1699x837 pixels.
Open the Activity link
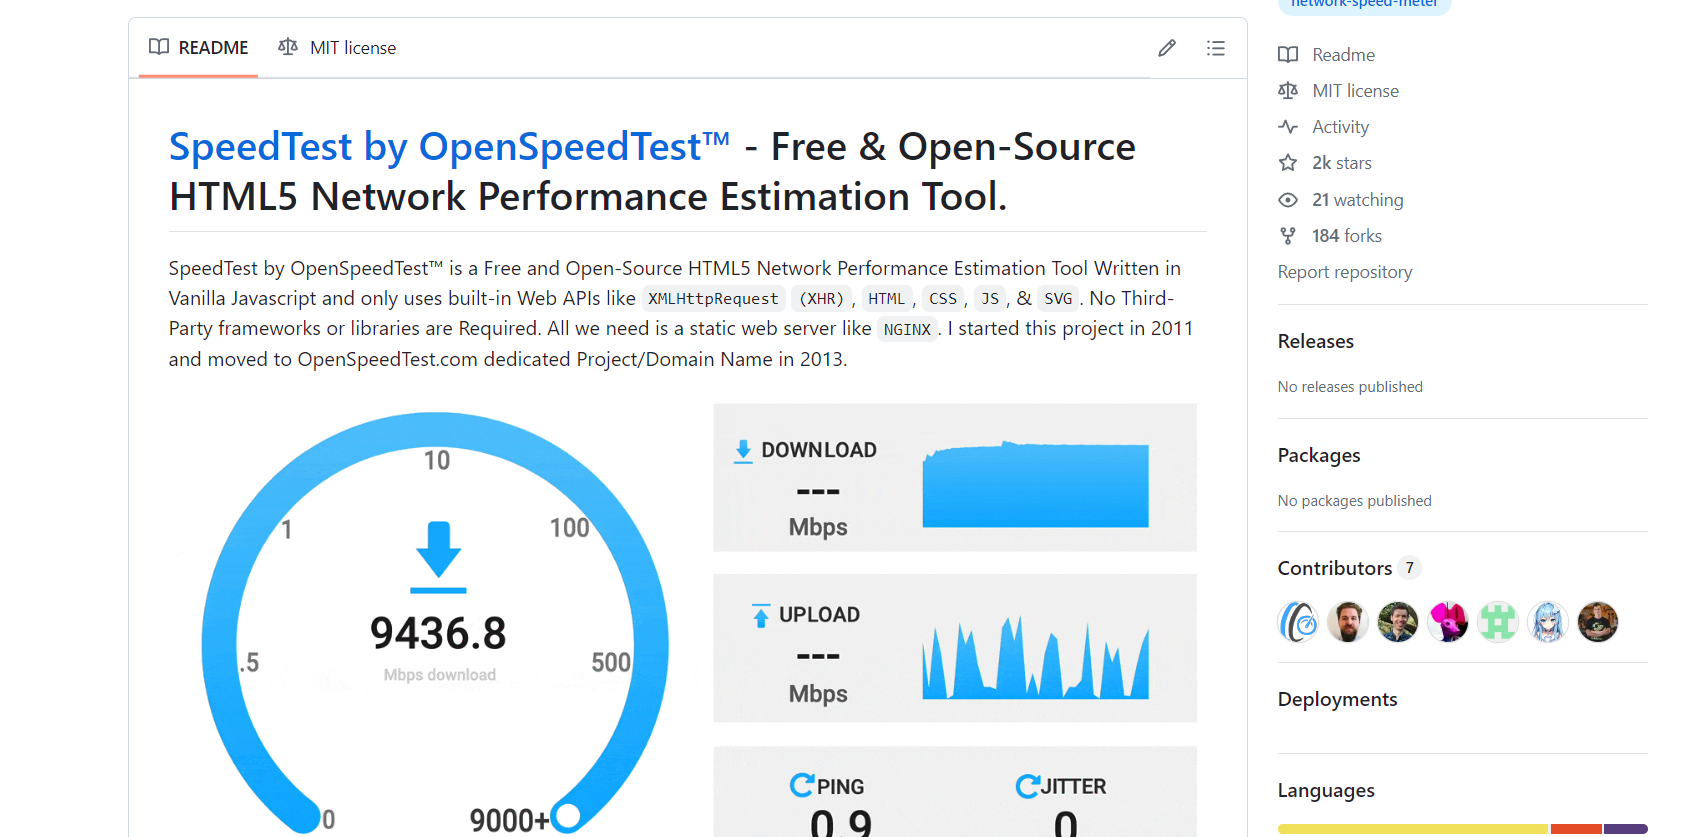click(x=1340, y=127)
